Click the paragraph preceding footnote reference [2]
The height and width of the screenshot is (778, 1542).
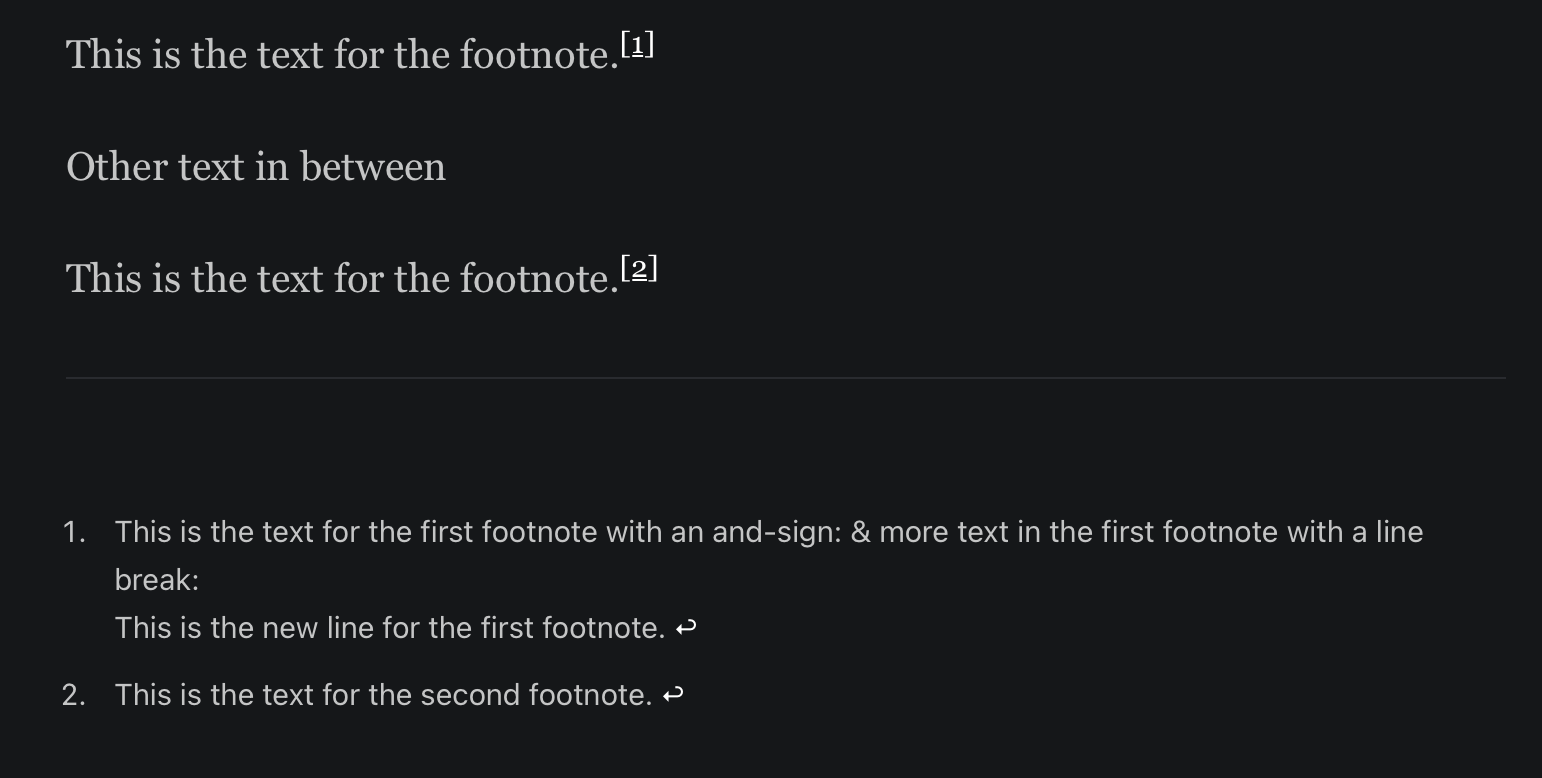[x=340, y=279]
